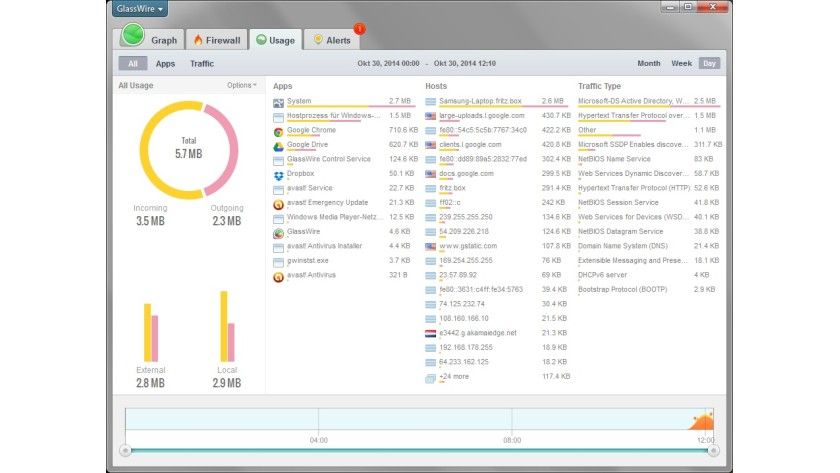
Task: Select NetBIOS Name Service traffic type
Action: (614, 159)
